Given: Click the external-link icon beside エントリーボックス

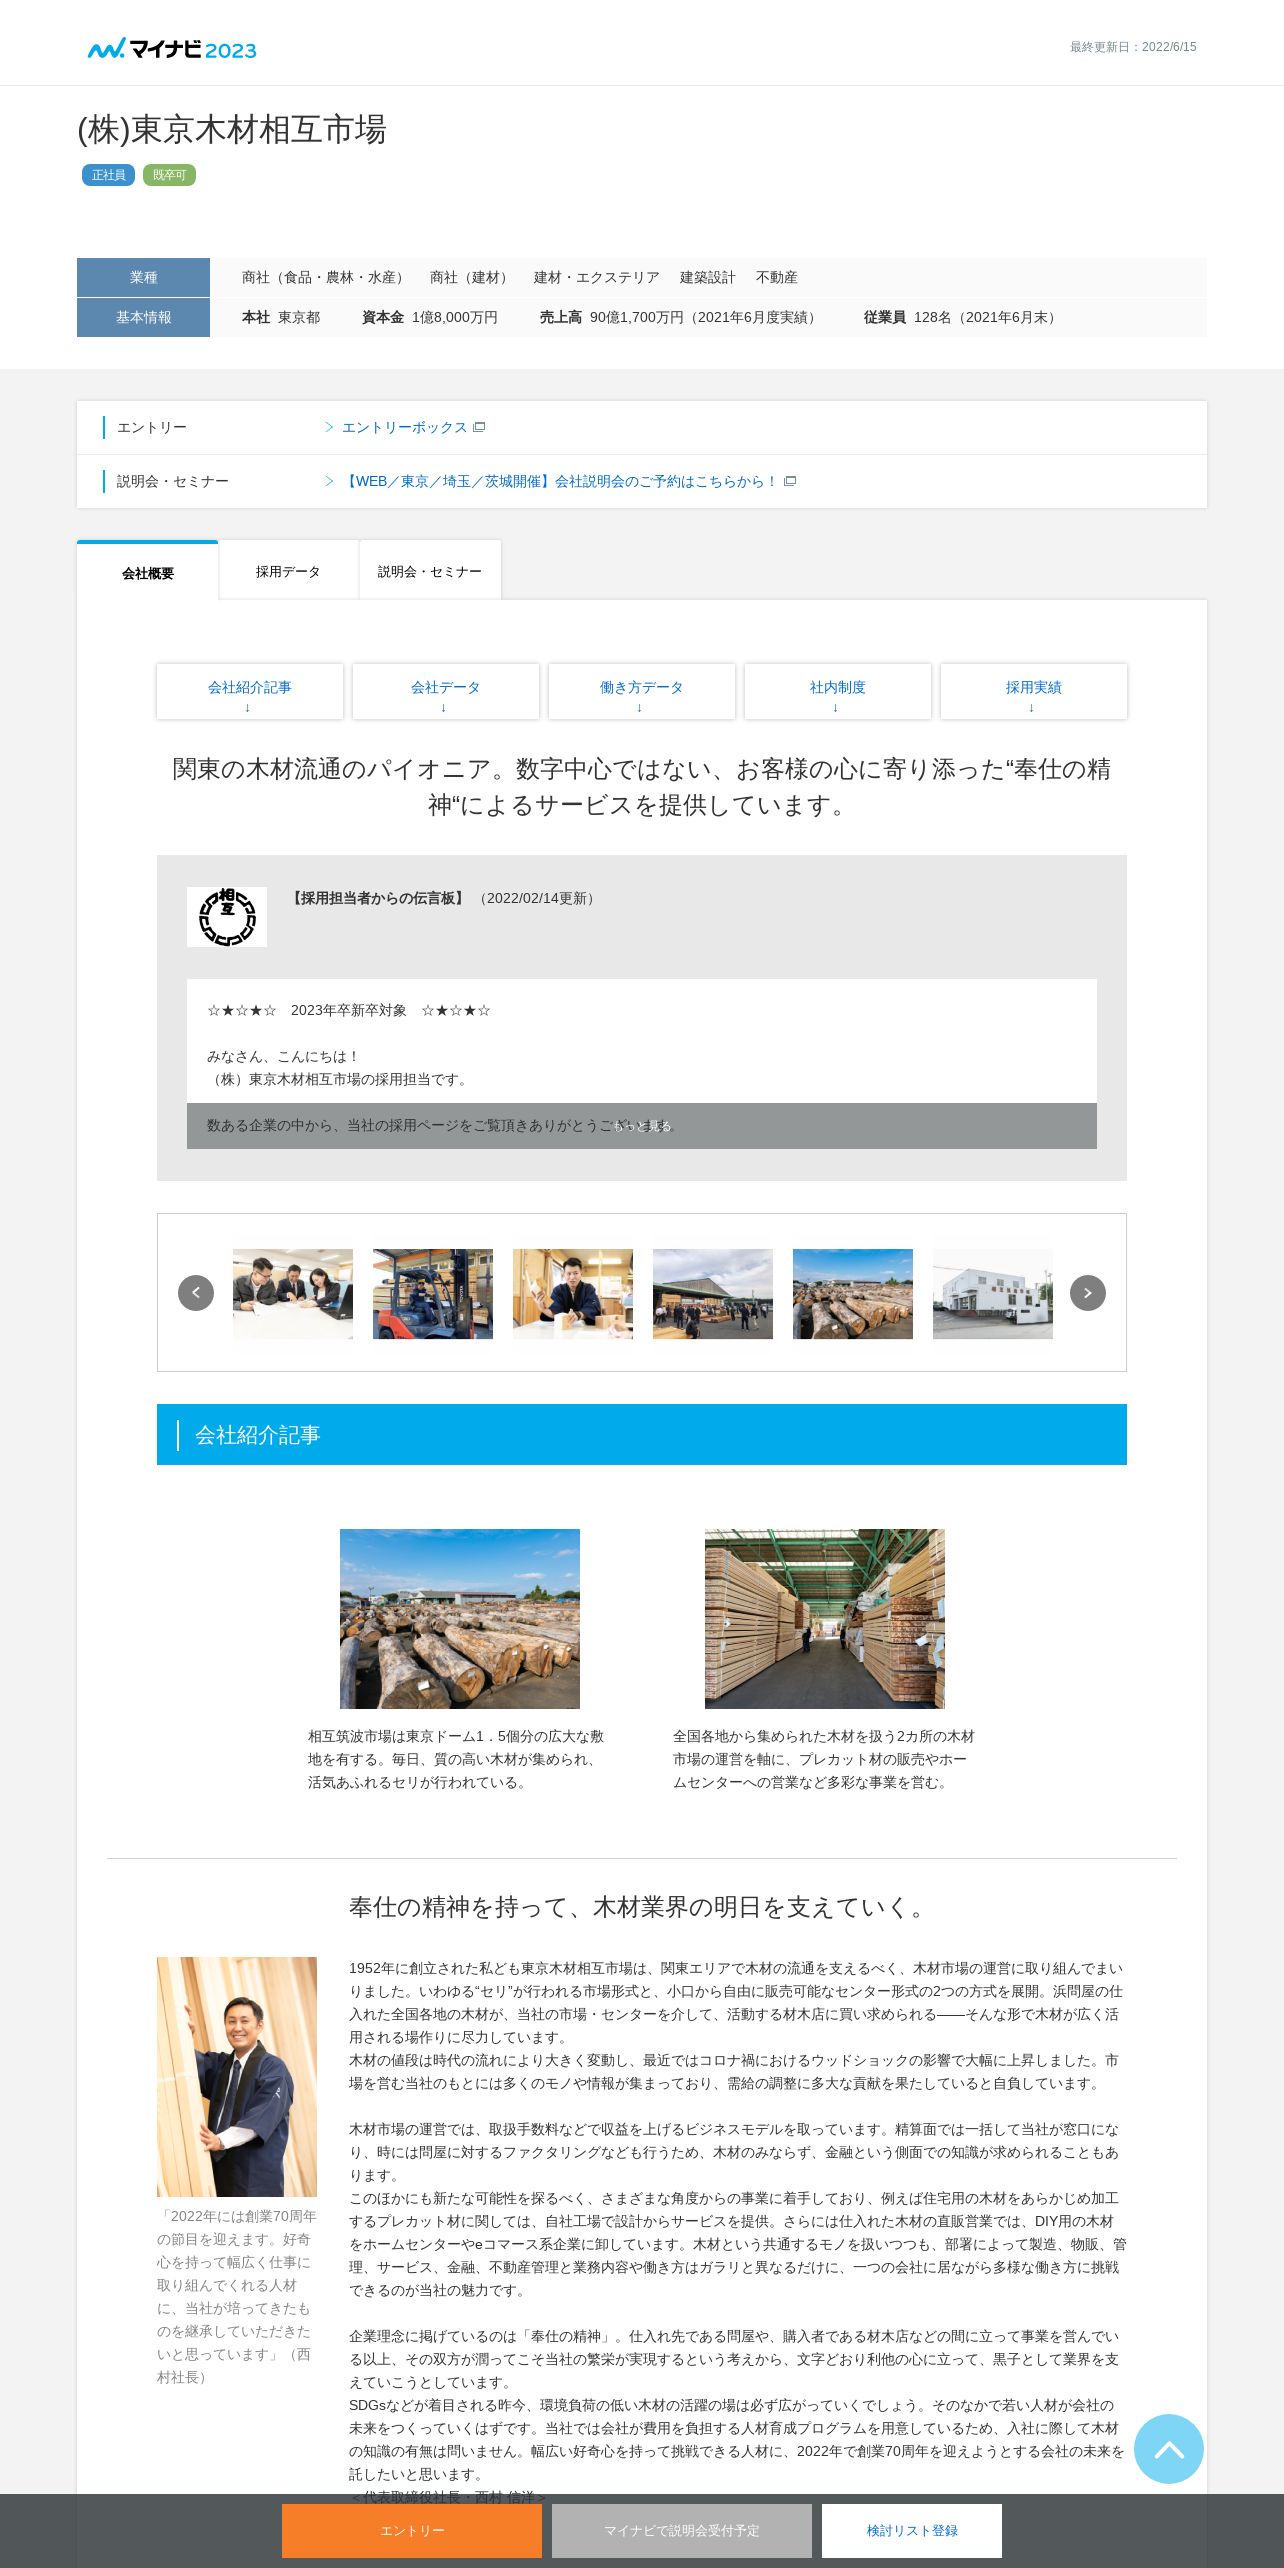Looking at the screenshot, I should 479,427.
